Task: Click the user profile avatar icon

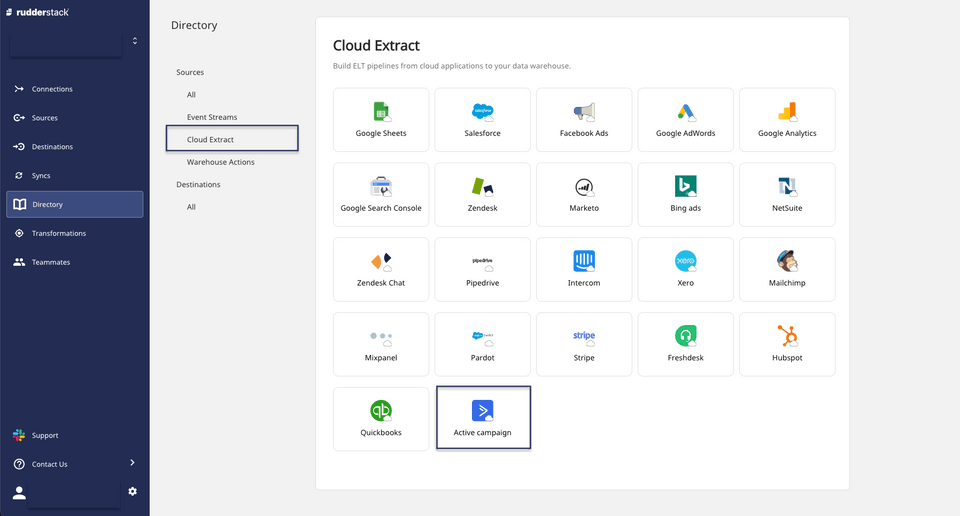Action: [18, 492]
